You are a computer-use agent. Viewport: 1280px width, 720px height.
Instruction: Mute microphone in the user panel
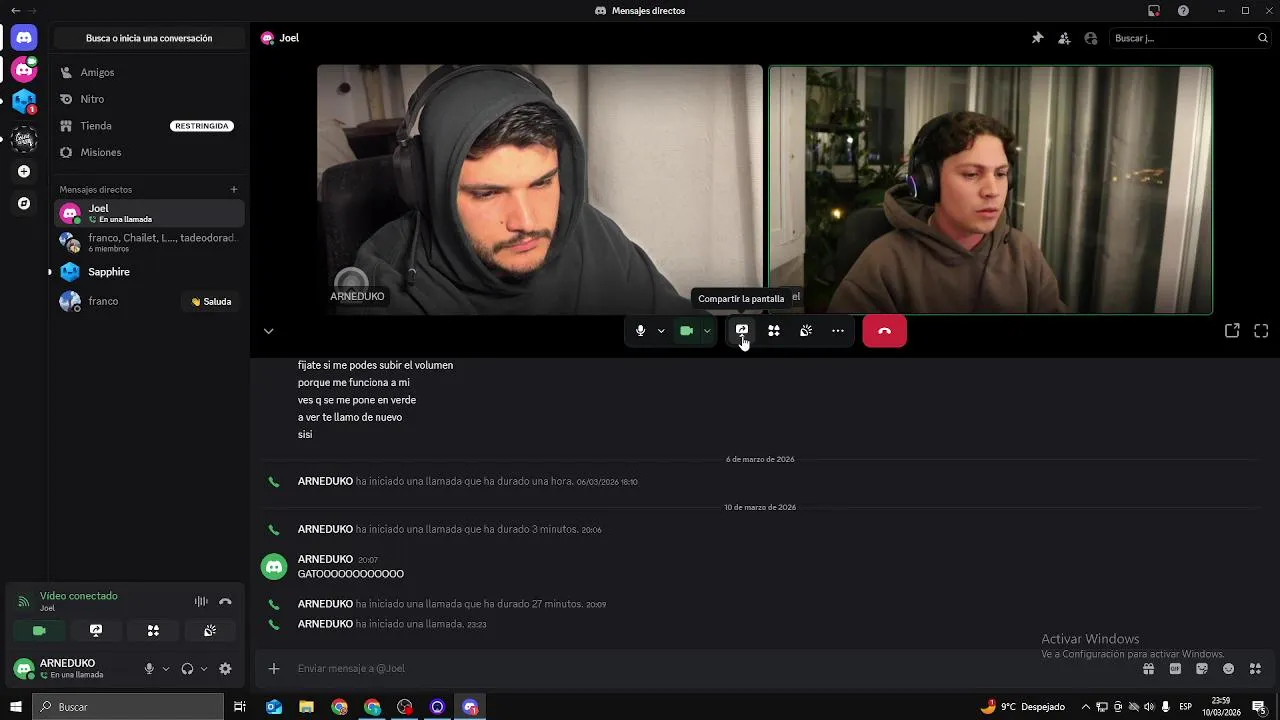[x=149, y=669]
